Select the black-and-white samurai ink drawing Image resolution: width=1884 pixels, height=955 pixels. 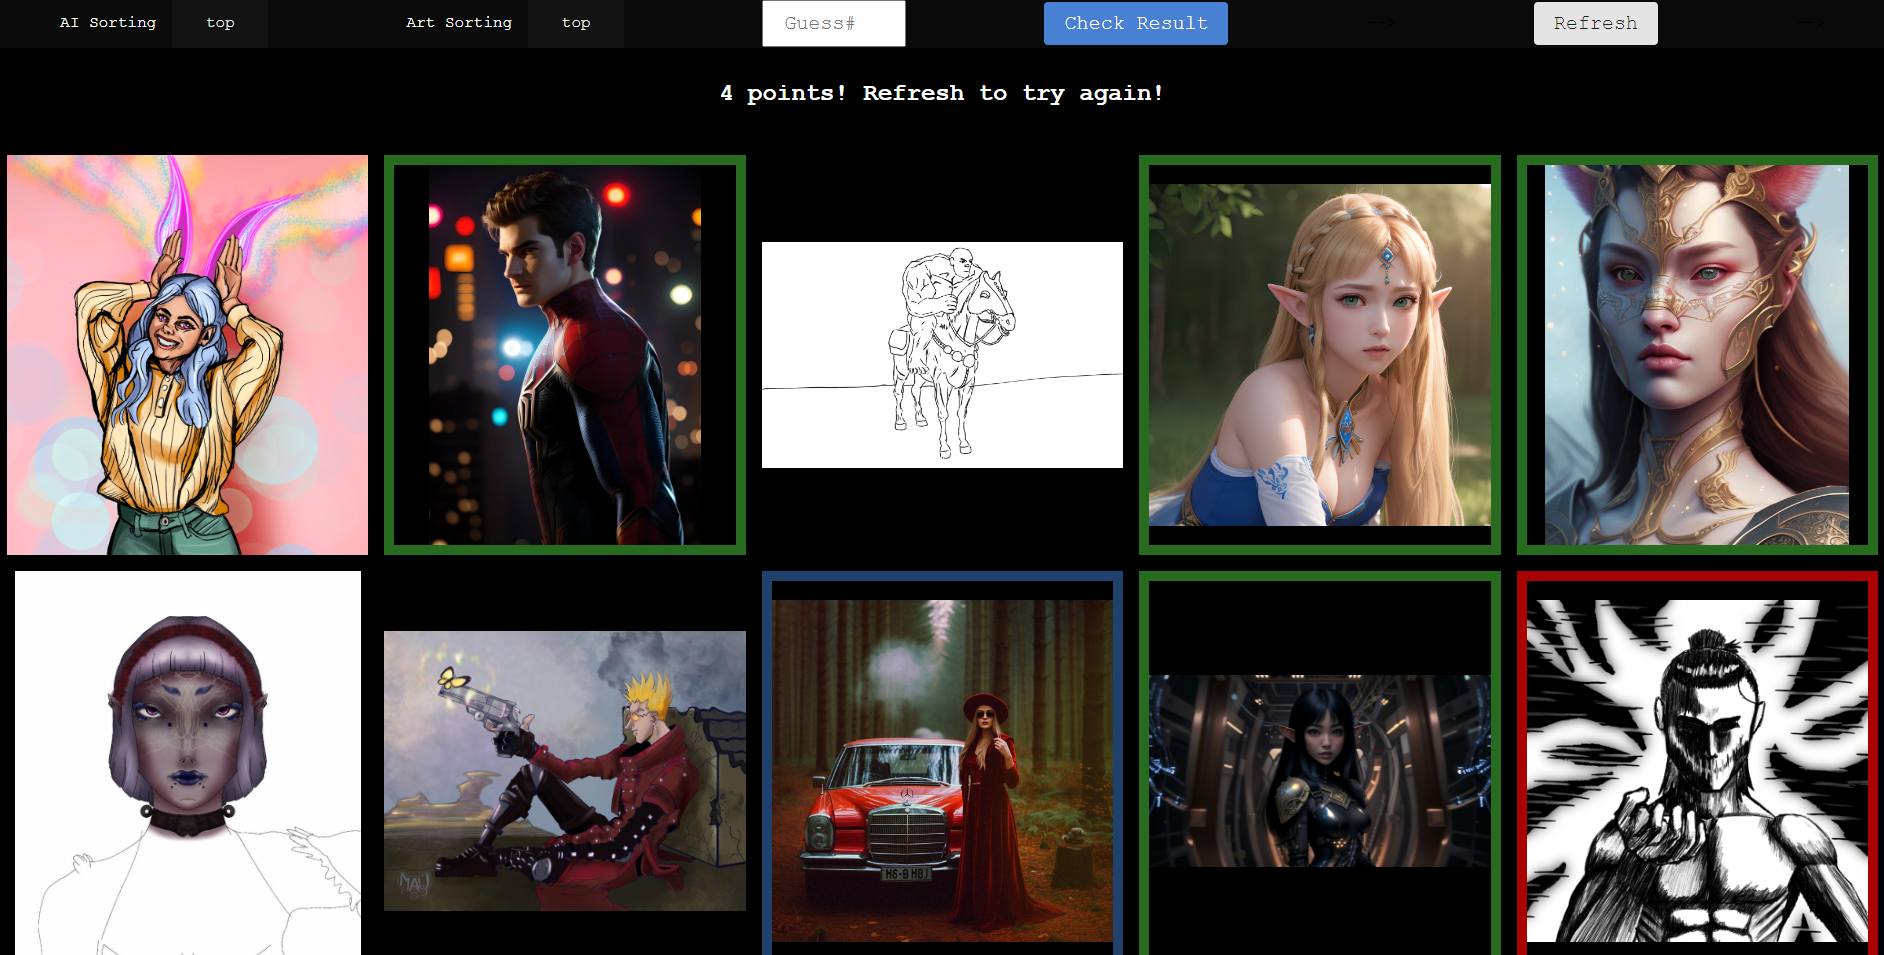1697,763
